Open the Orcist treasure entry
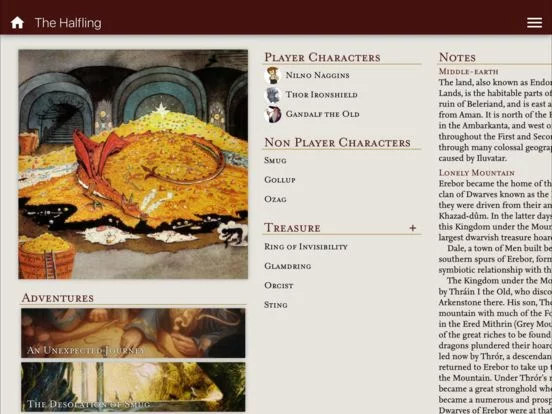 click(279, 286)
